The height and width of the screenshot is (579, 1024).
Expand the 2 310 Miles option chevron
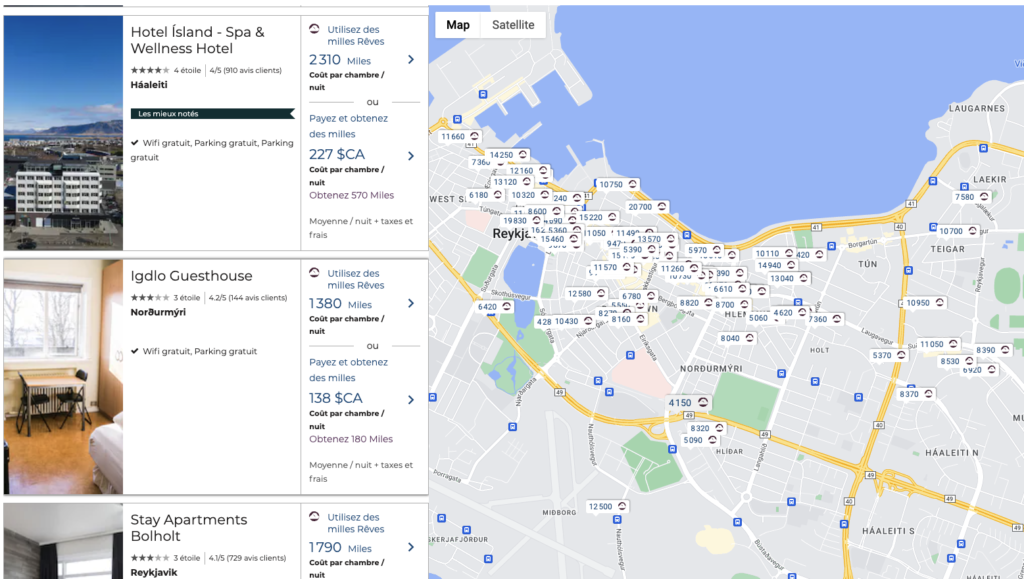click(410, 60)
